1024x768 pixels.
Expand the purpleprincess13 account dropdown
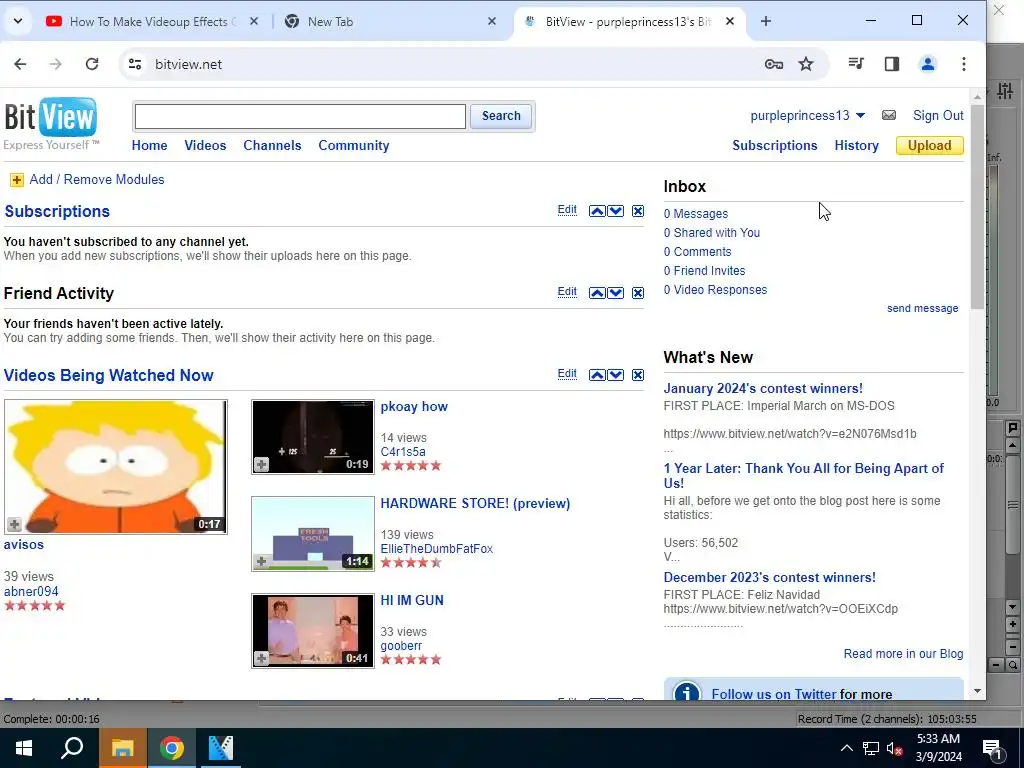[x=860, y=116]
